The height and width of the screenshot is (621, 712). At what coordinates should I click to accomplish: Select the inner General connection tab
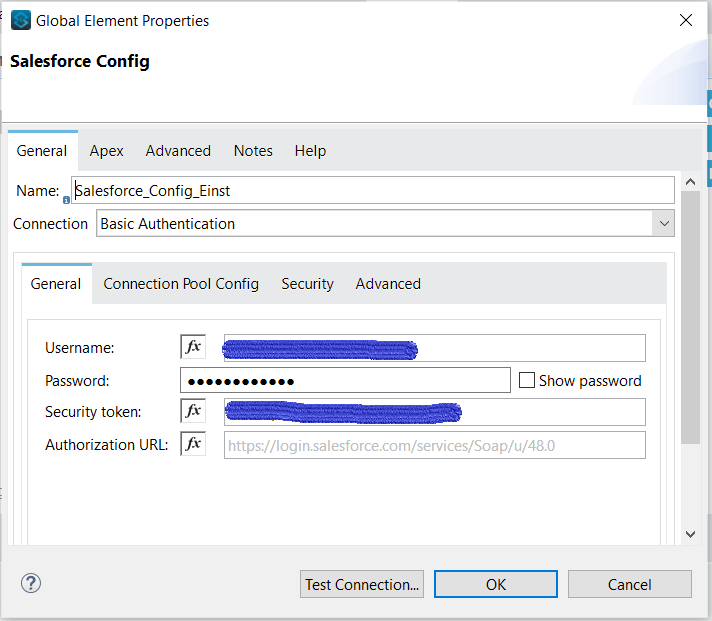point(56,284)
